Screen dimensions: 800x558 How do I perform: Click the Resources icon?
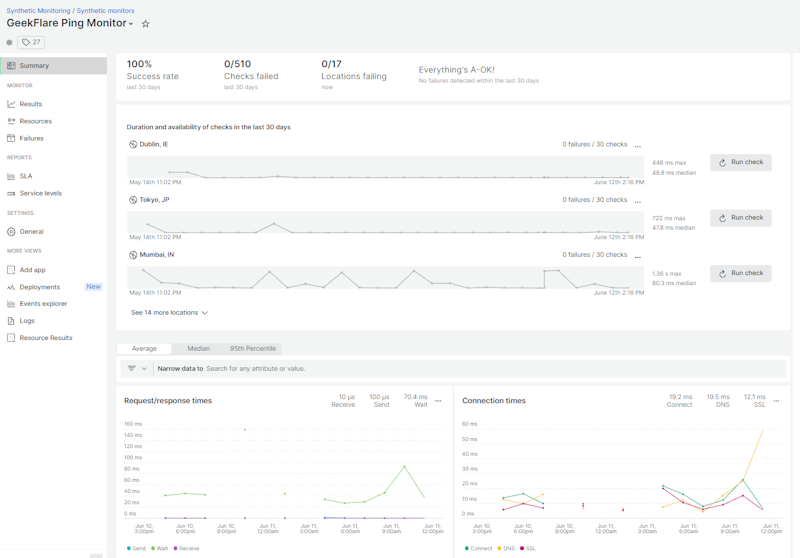pos(11,121)
